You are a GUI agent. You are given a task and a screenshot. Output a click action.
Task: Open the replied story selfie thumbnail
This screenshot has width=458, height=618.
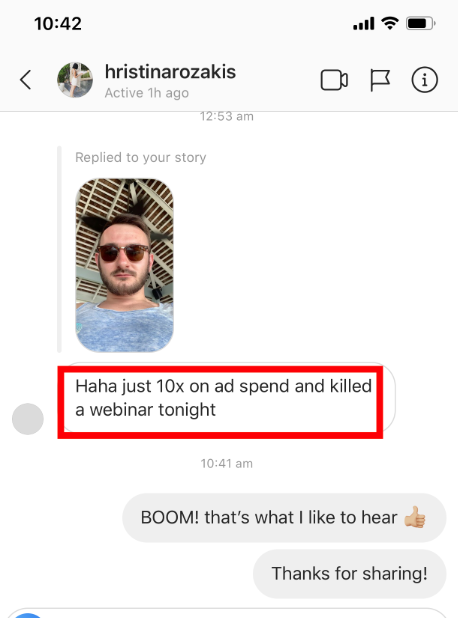coord(124,265)
